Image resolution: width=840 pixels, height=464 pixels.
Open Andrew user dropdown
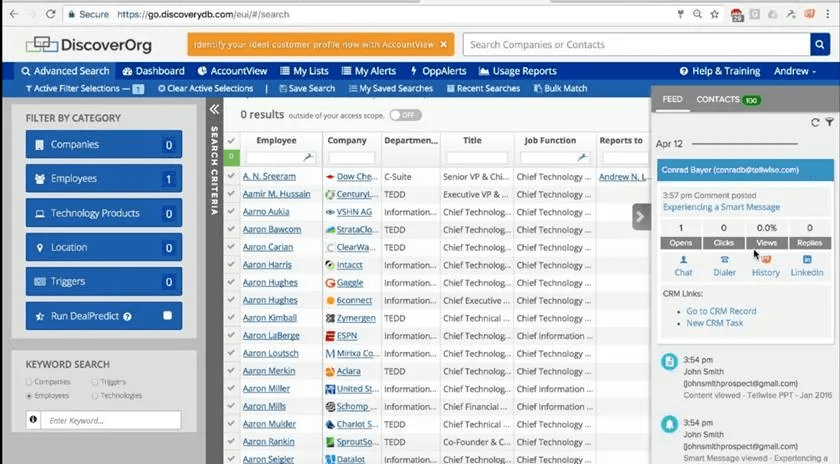[x=795, y=71]
